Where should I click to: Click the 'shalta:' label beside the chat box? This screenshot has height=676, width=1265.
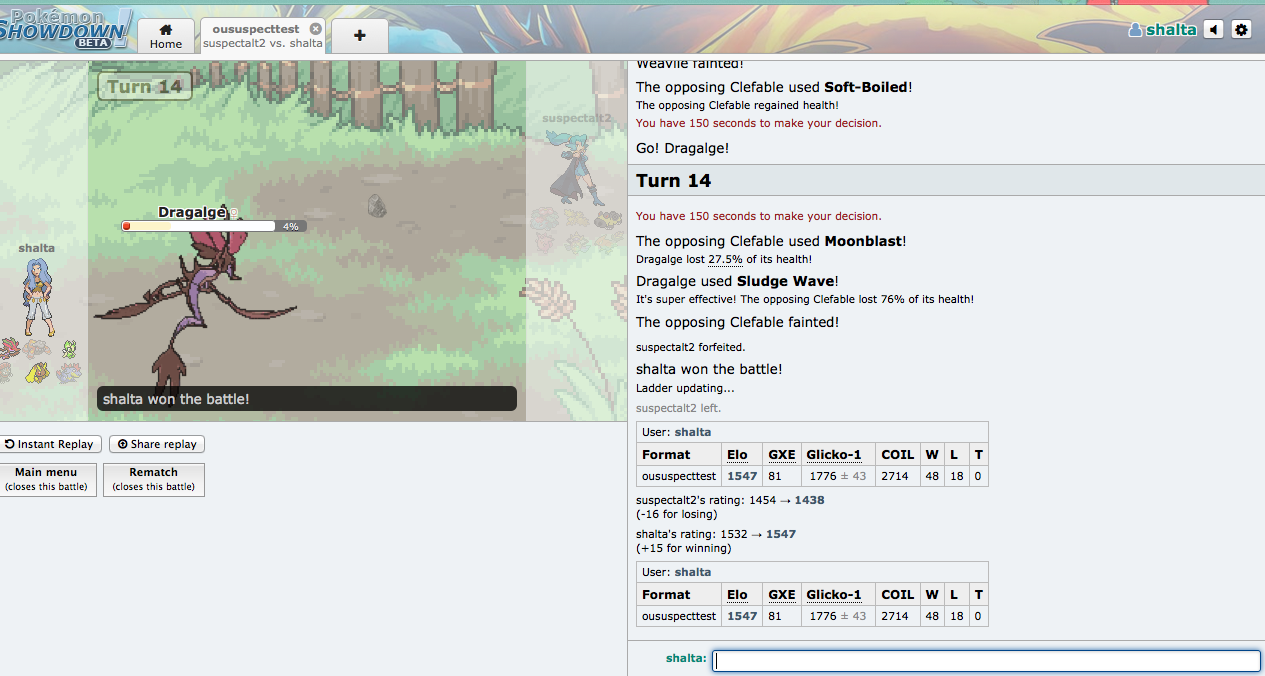(686, 658)
